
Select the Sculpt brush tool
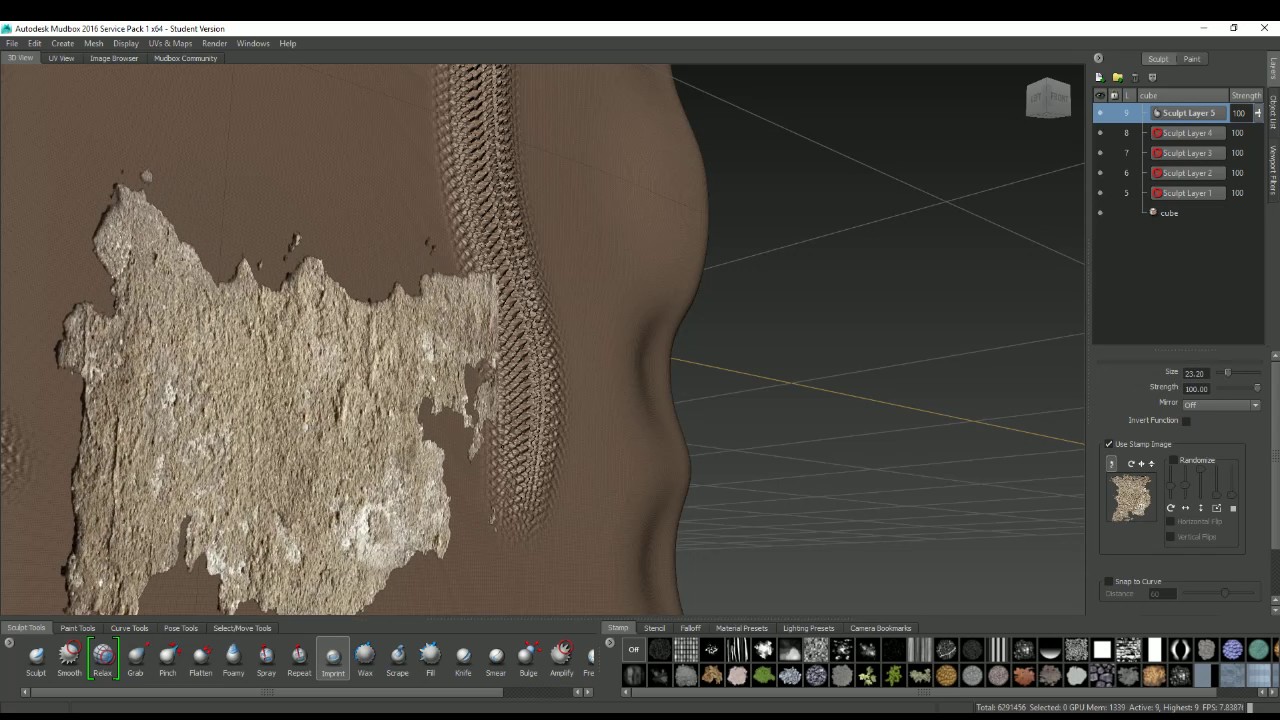click(36, 659)
